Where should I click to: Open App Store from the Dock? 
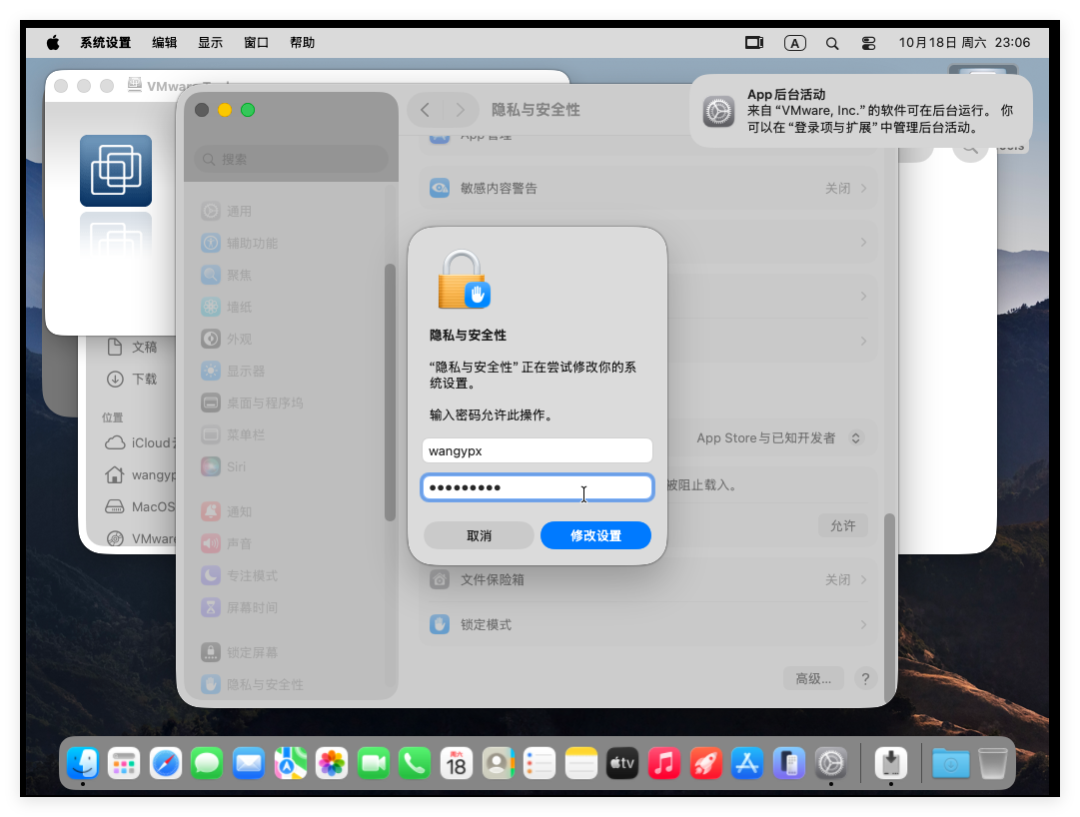pos(747,763)
